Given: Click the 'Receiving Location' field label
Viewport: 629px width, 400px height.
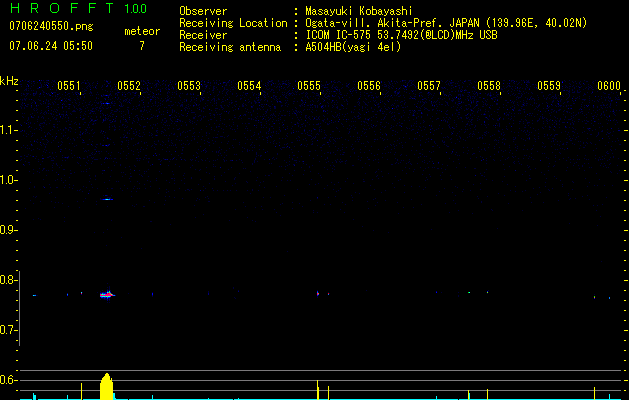Looking at the screenshot, I should (233, 23).
